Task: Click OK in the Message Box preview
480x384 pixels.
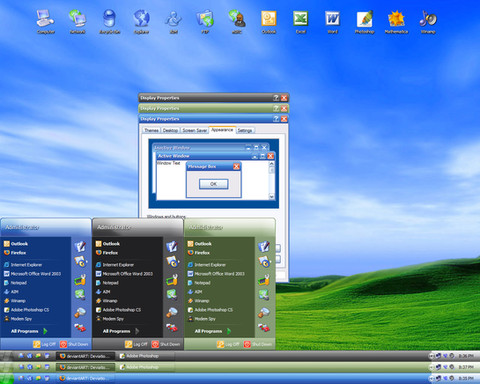Action: [214, 184]
